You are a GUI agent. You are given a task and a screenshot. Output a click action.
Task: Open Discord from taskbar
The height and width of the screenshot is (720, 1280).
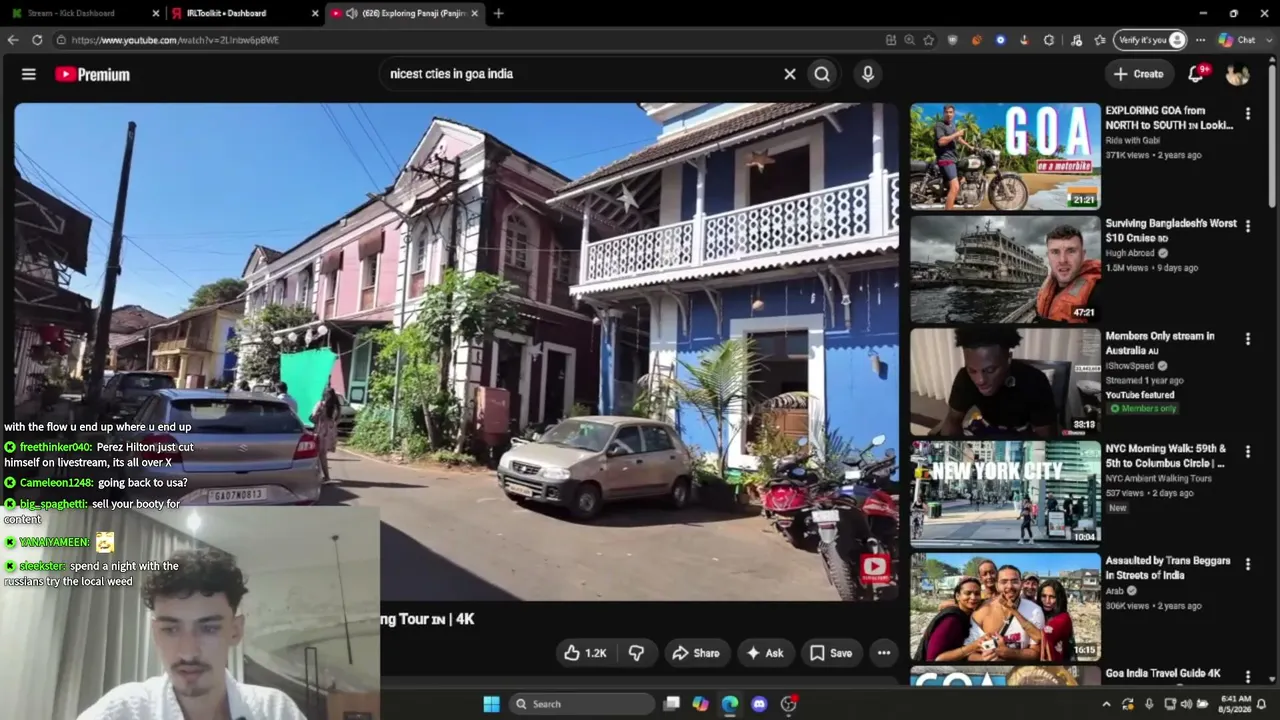(x=759, y=704)
